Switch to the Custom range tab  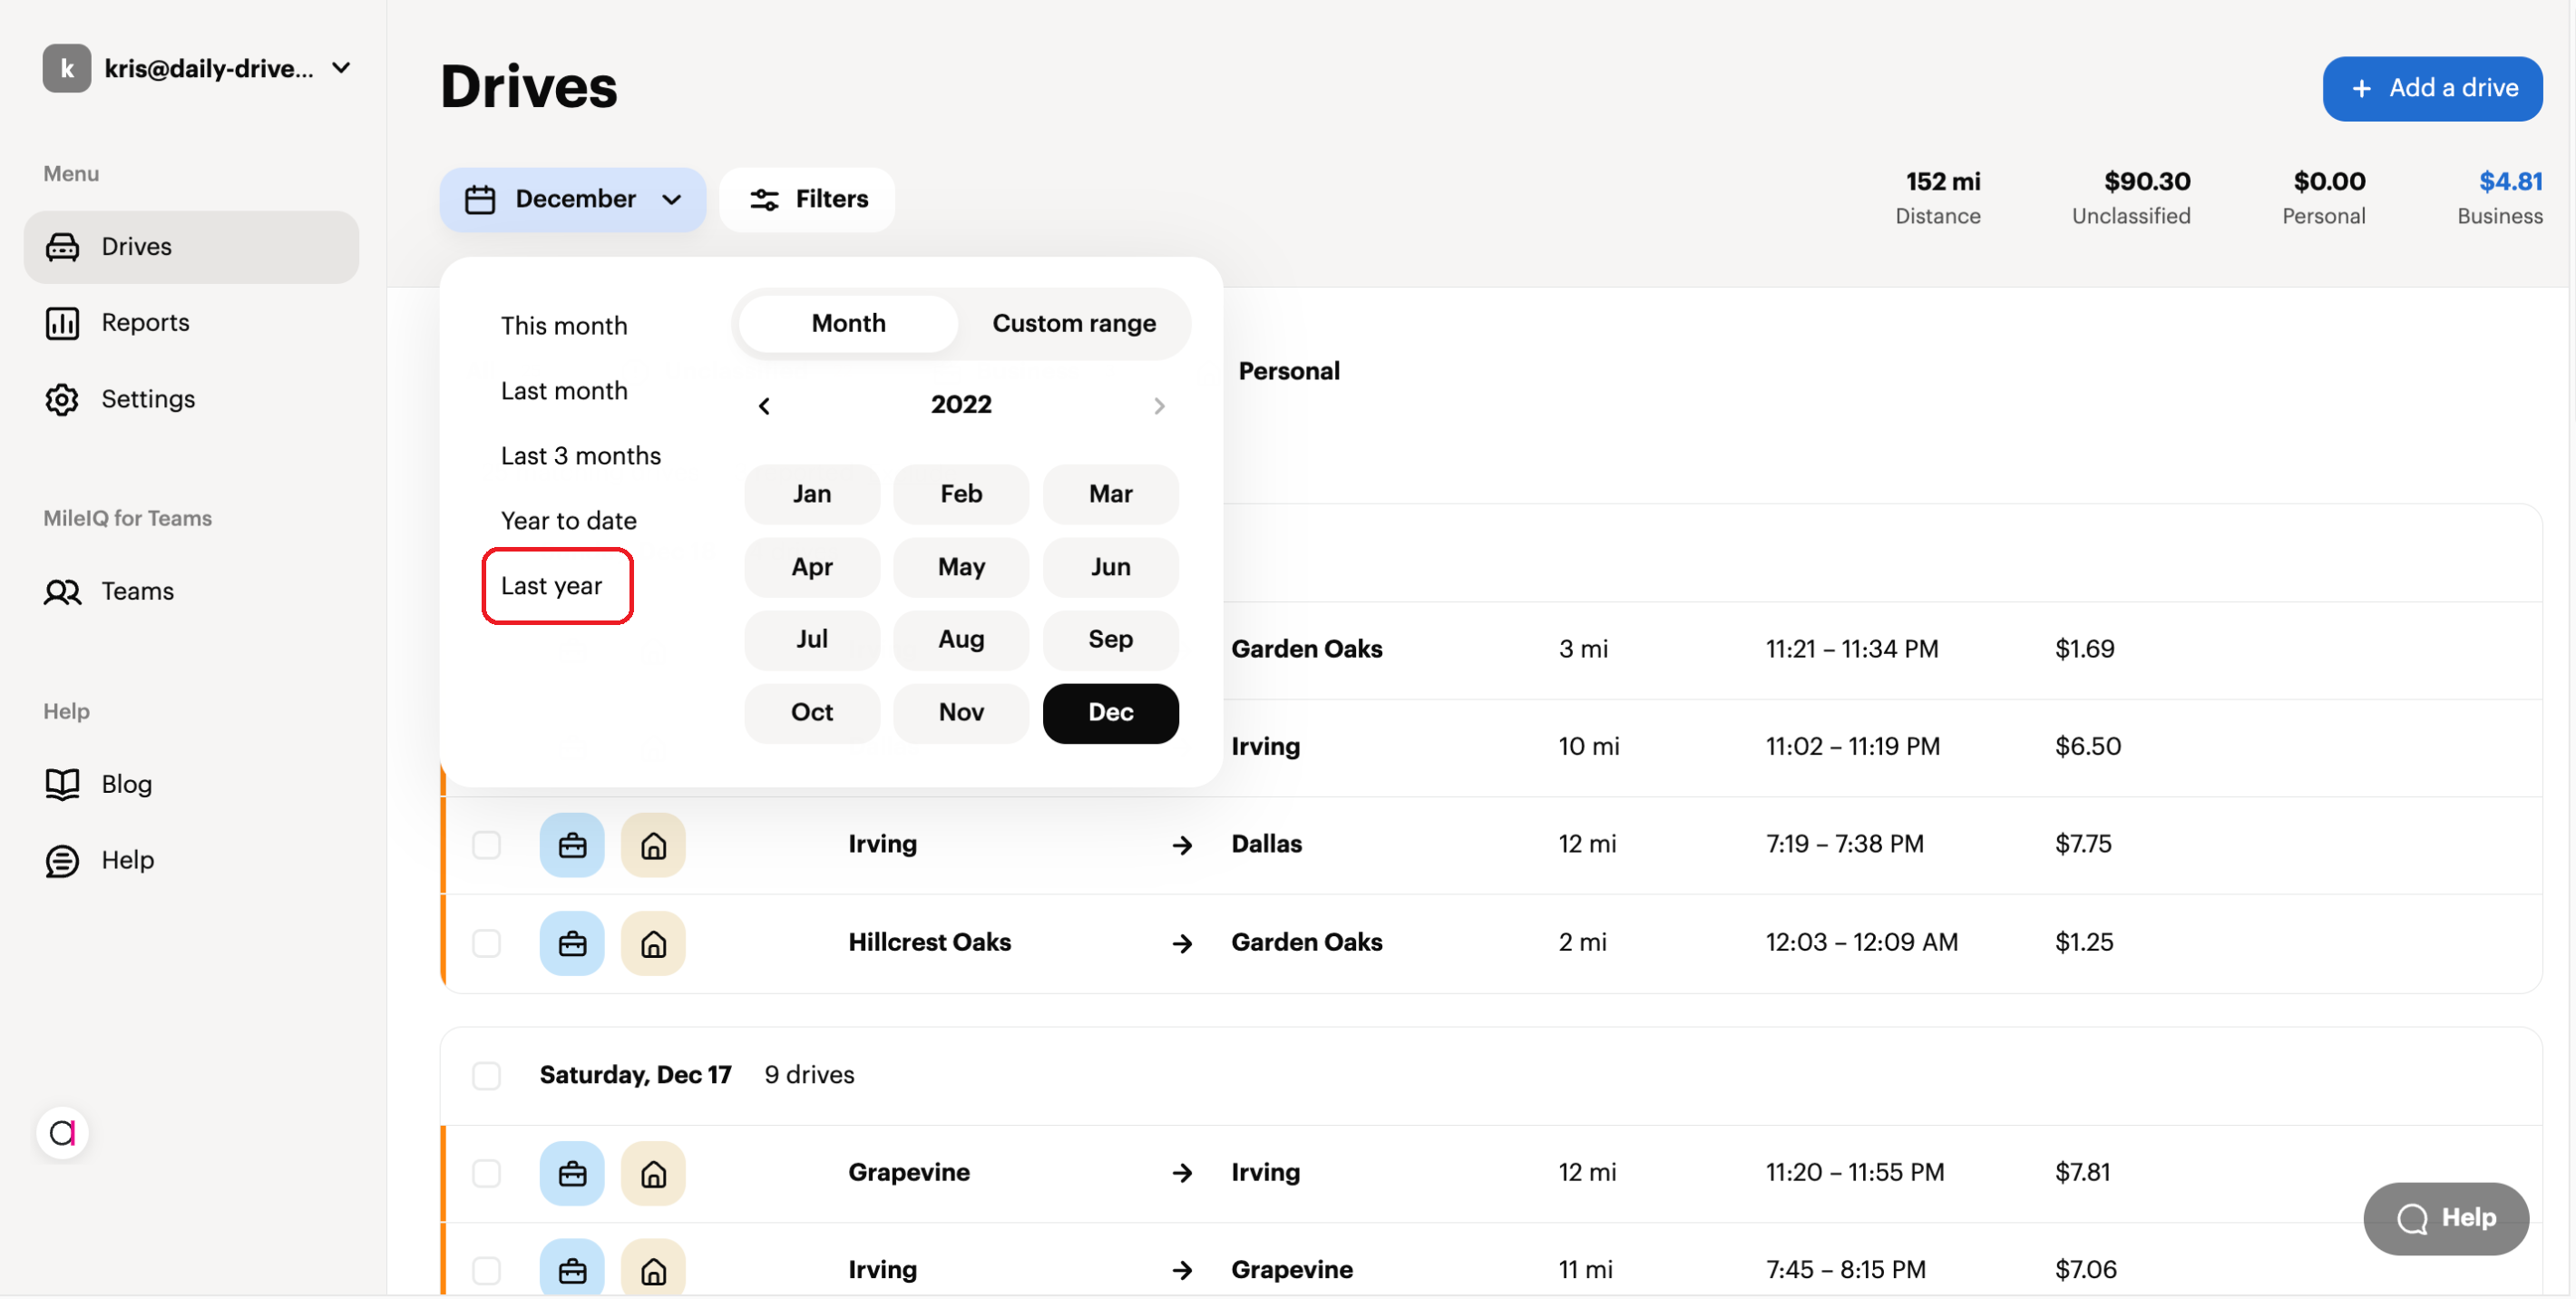[1074, 323]
